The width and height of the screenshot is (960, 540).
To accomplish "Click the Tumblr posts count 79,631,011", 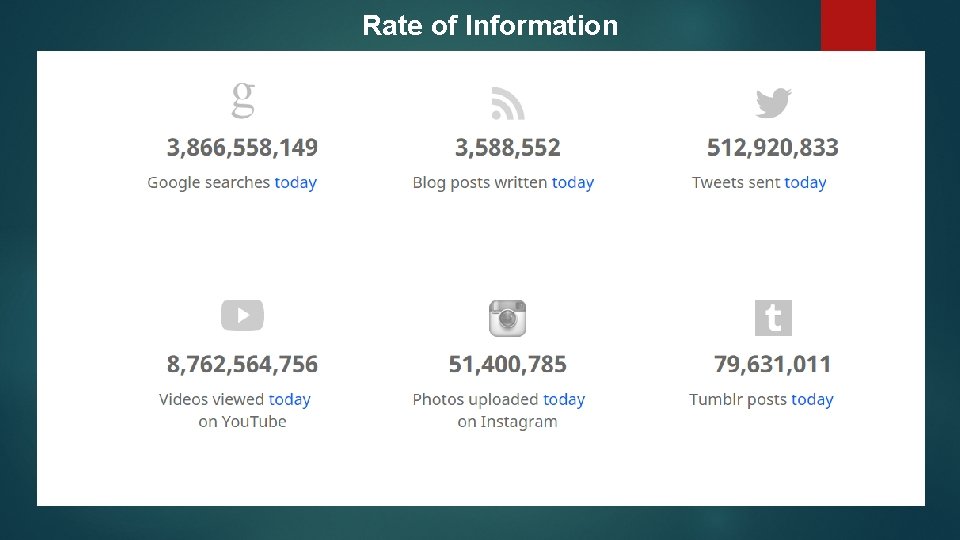I will [x=773, y=364].
